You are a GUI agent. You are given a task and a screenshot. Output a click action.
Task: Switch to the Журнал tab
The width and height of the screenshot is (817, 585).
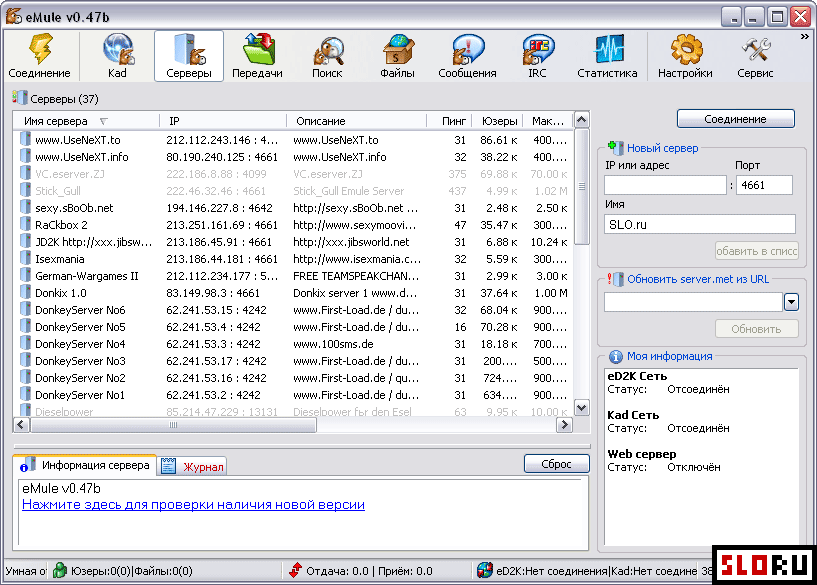pos(192,466)
